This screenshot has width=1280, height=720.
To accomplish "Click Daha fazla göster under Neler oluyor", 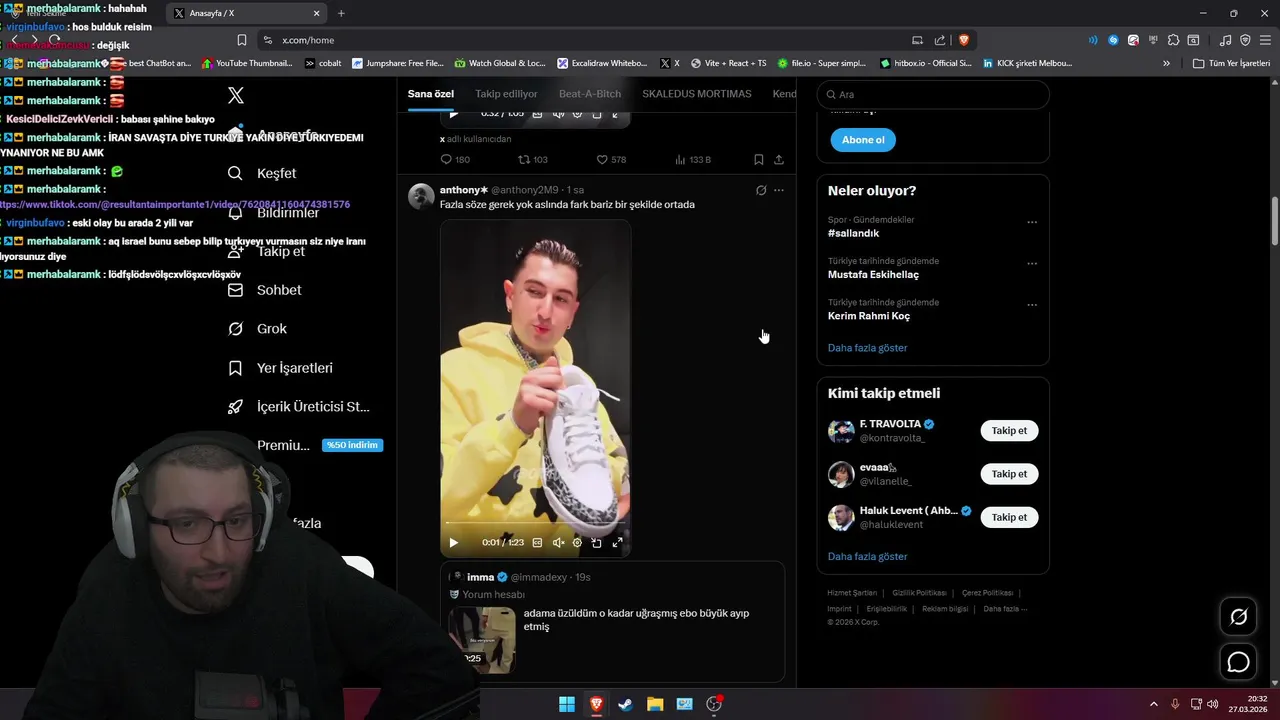I will (867, 348).
